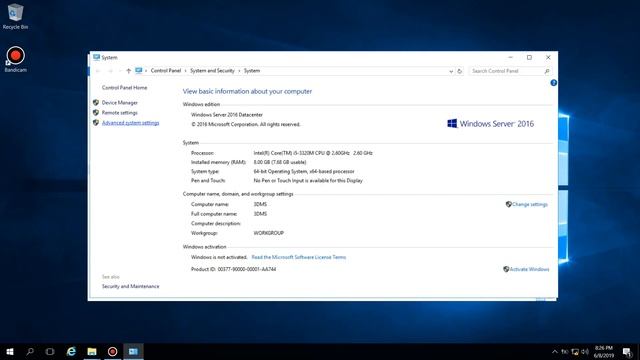
Task: Click the Back navigation arrow
Action: coord(98,71)
